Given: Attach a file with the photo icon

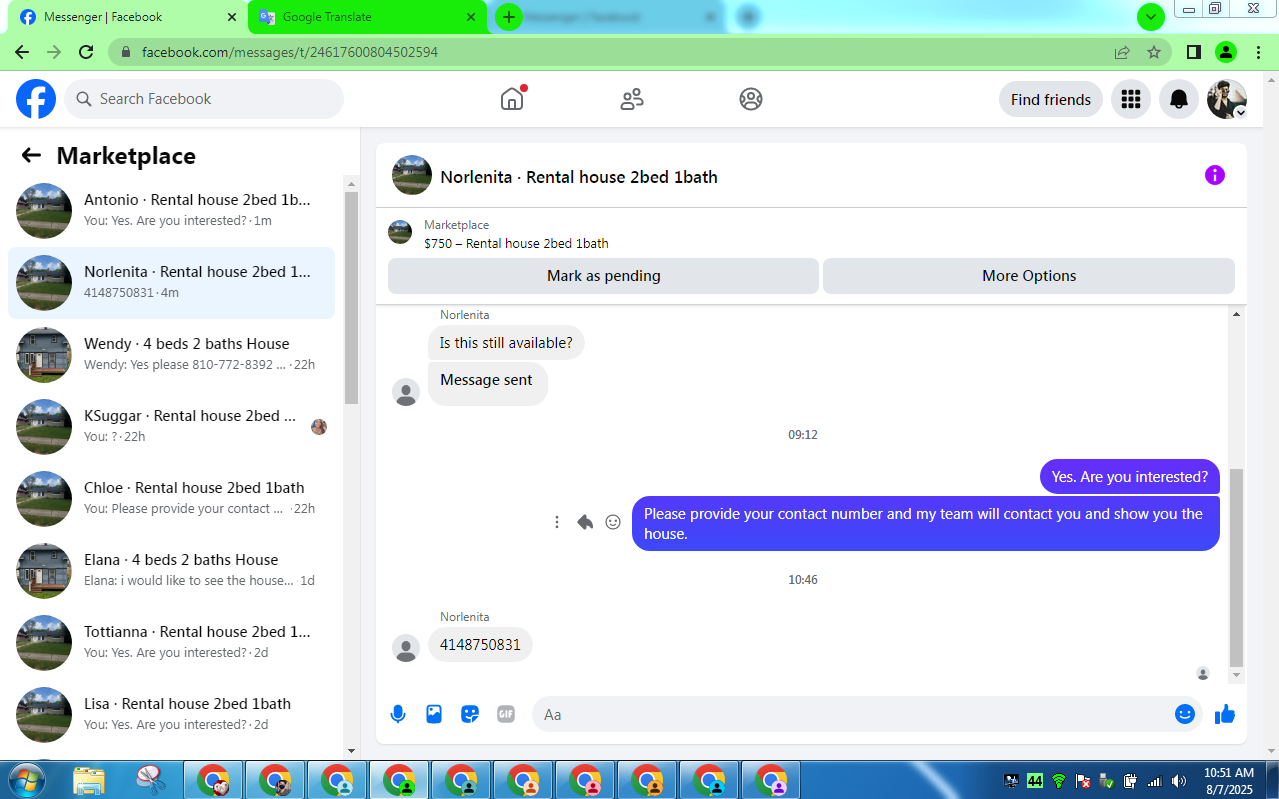Looking at the screenshot, I should click(x=434, y=714).
